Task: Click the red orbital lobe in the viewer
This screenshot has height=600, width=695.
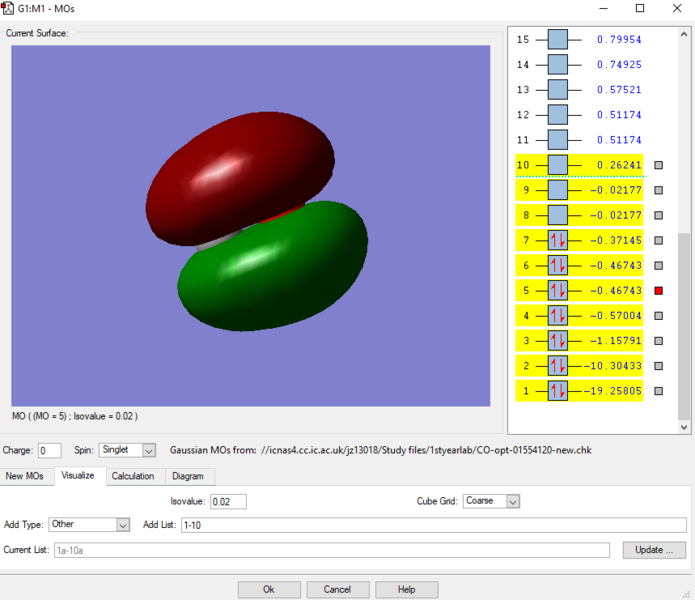Action: 239,177
